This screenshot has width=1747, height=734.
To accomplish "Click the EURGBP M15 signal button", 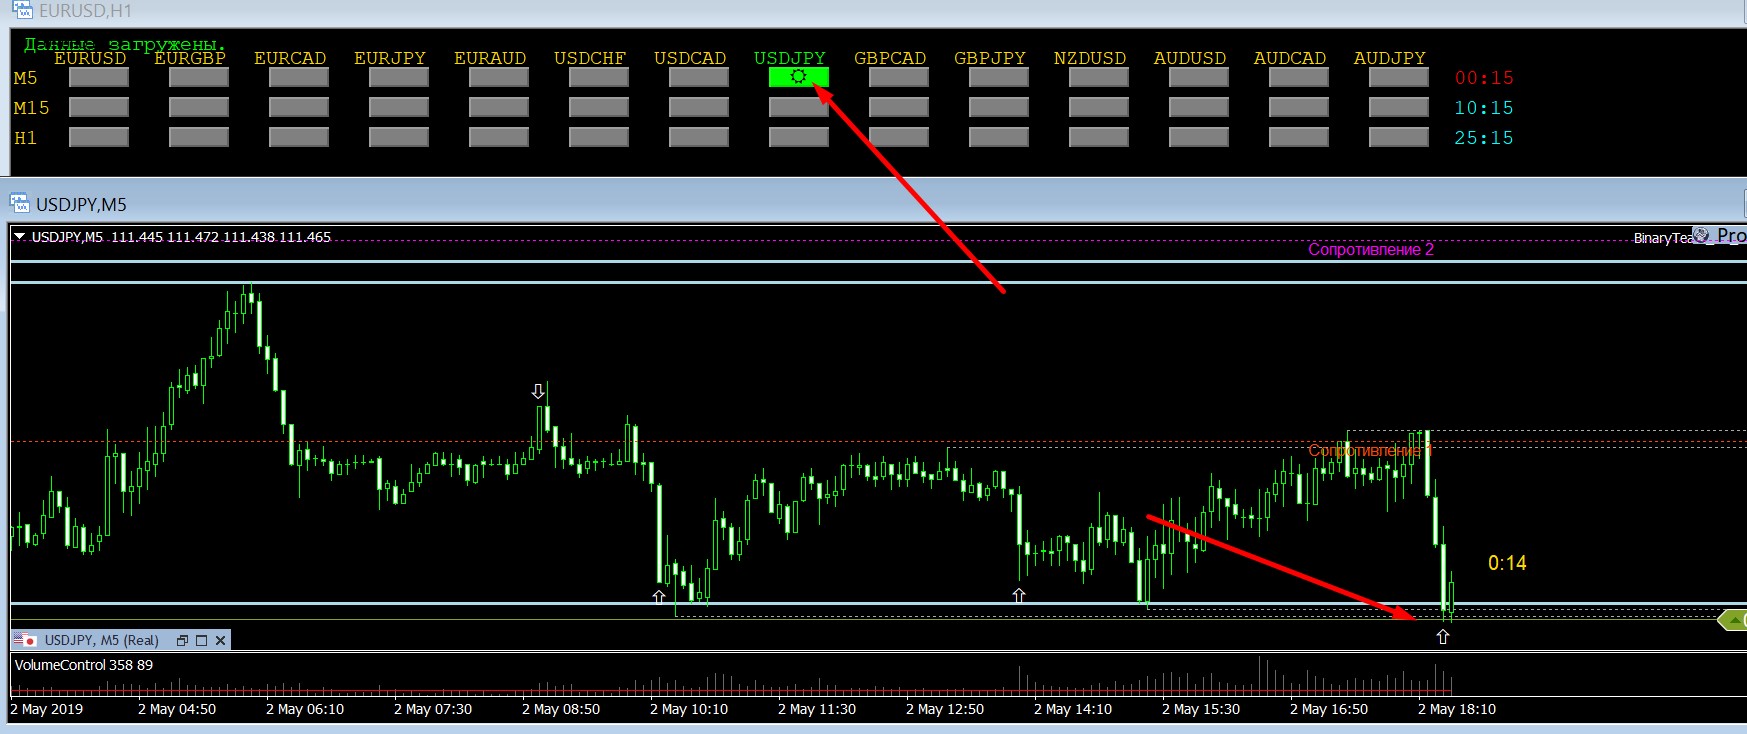I will (x=198, y=107).
